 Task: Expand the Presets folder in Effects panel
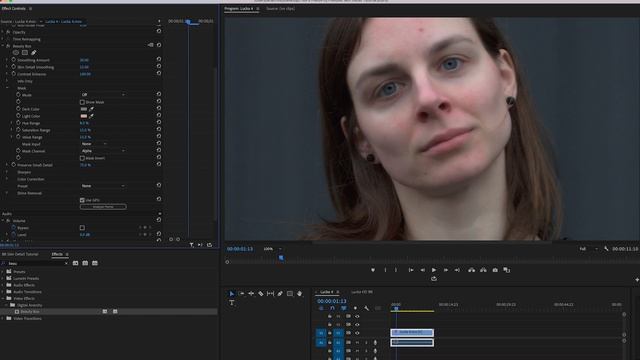click(x=3, y=271)
